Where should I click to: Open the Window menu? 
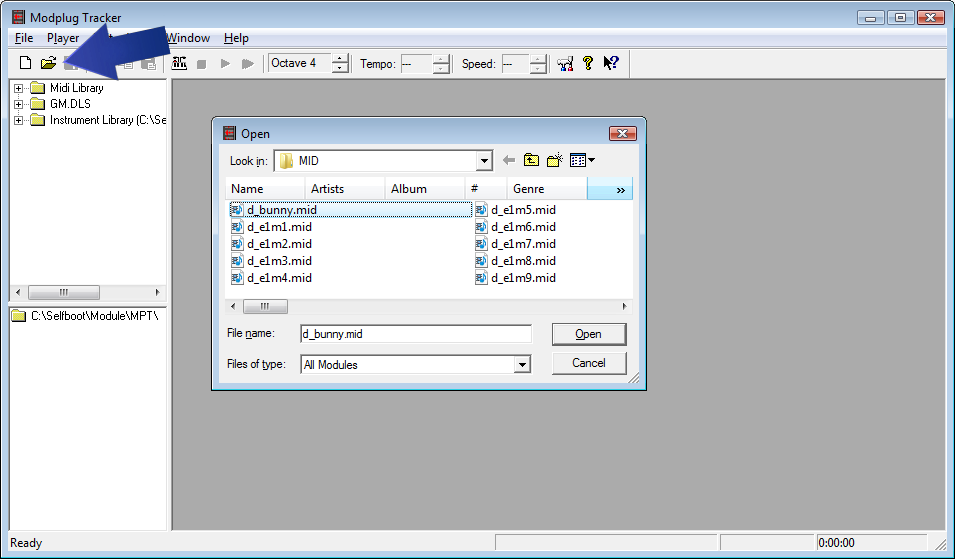(188, 38)
